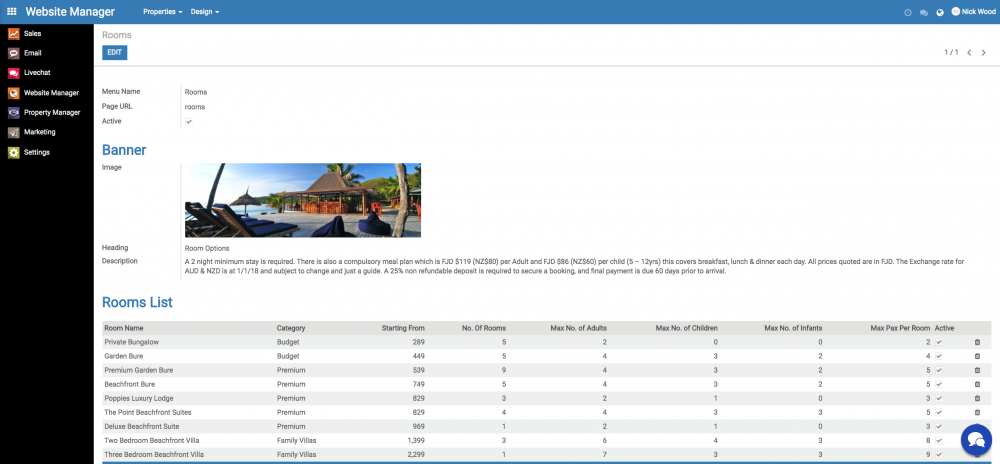Click the Edit button

coord(115,53)
